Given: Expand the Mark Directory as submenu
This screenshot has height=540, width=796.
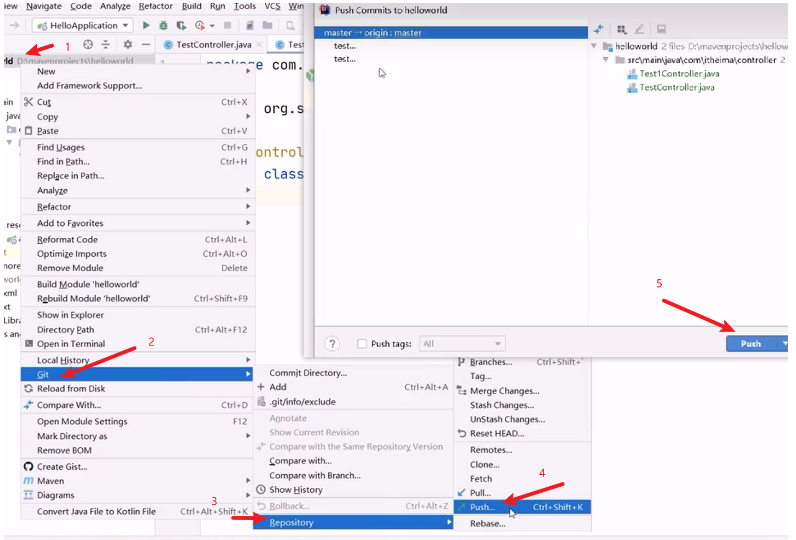Looking at the screenshot, I should 137,436.
